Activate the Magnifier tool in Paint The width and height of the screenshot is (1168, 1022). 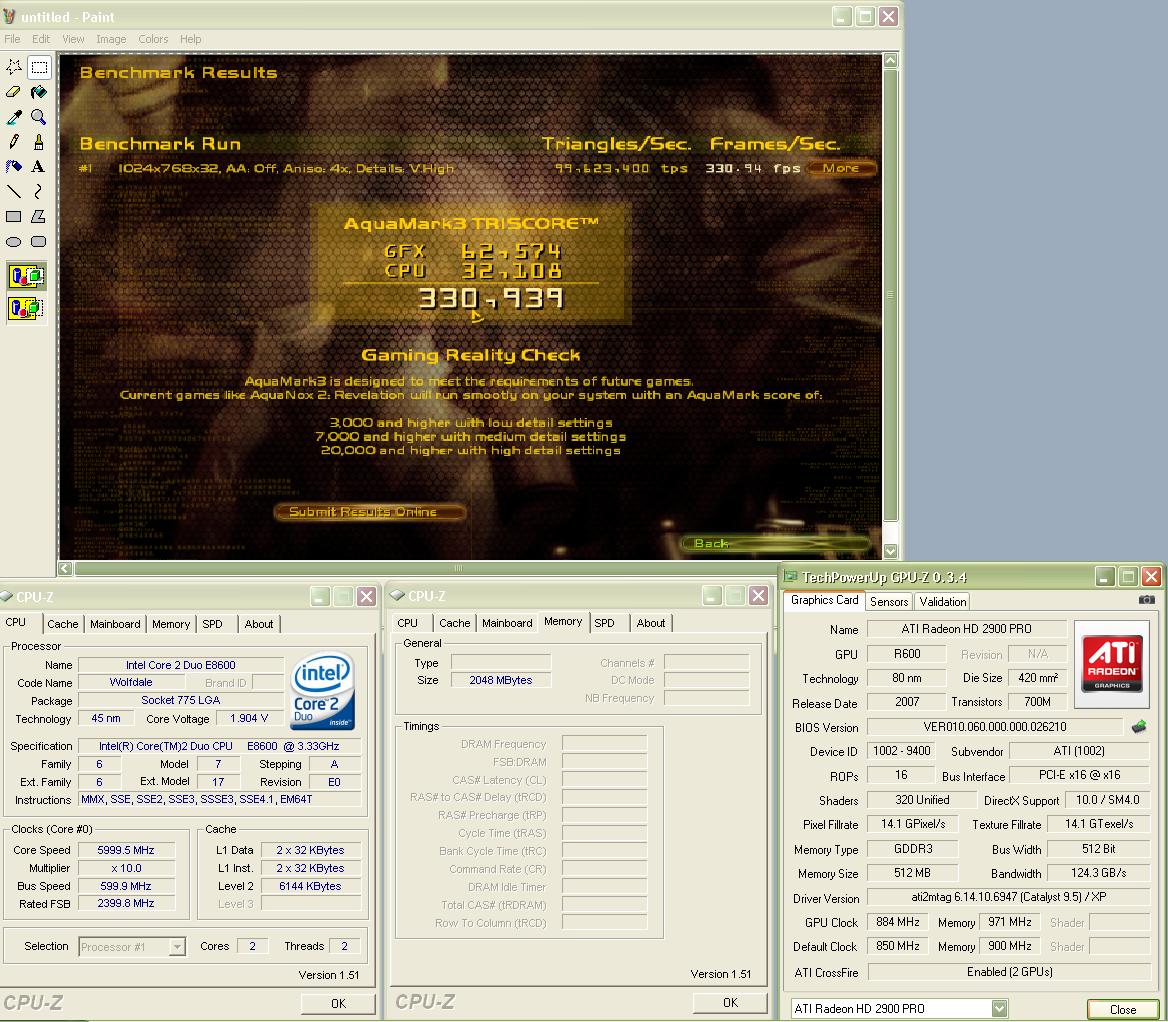tap(39, 117)
